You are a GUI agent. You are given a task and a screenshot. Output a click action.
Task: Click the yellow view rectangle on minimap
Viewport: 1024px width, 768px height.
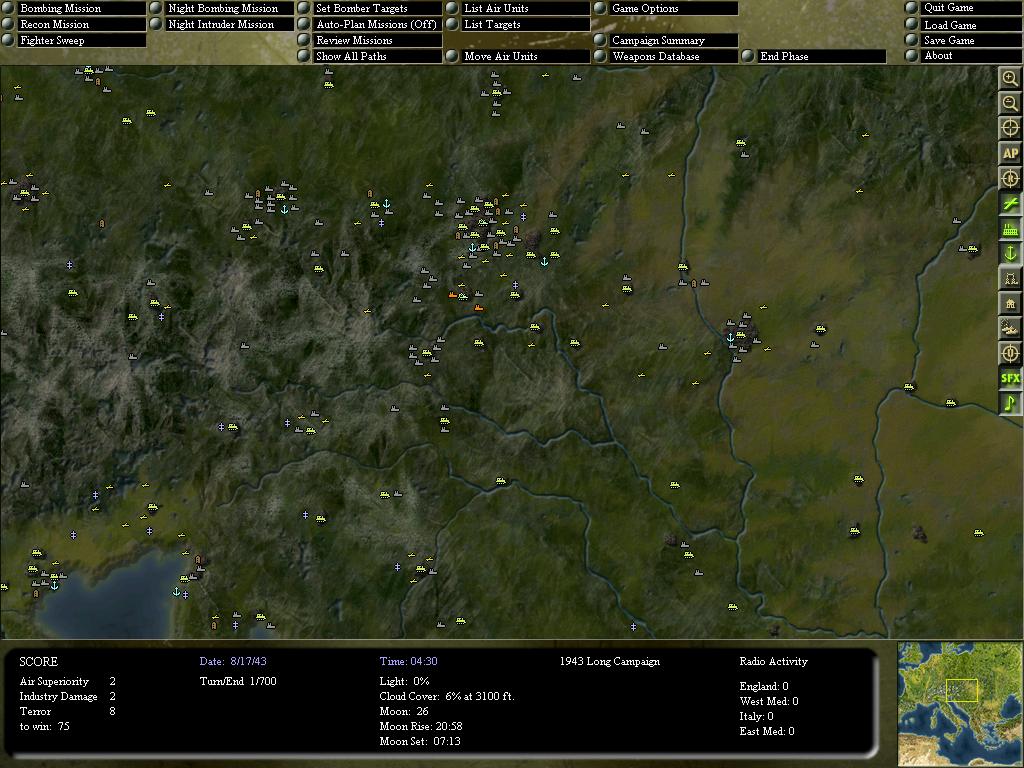961,690
